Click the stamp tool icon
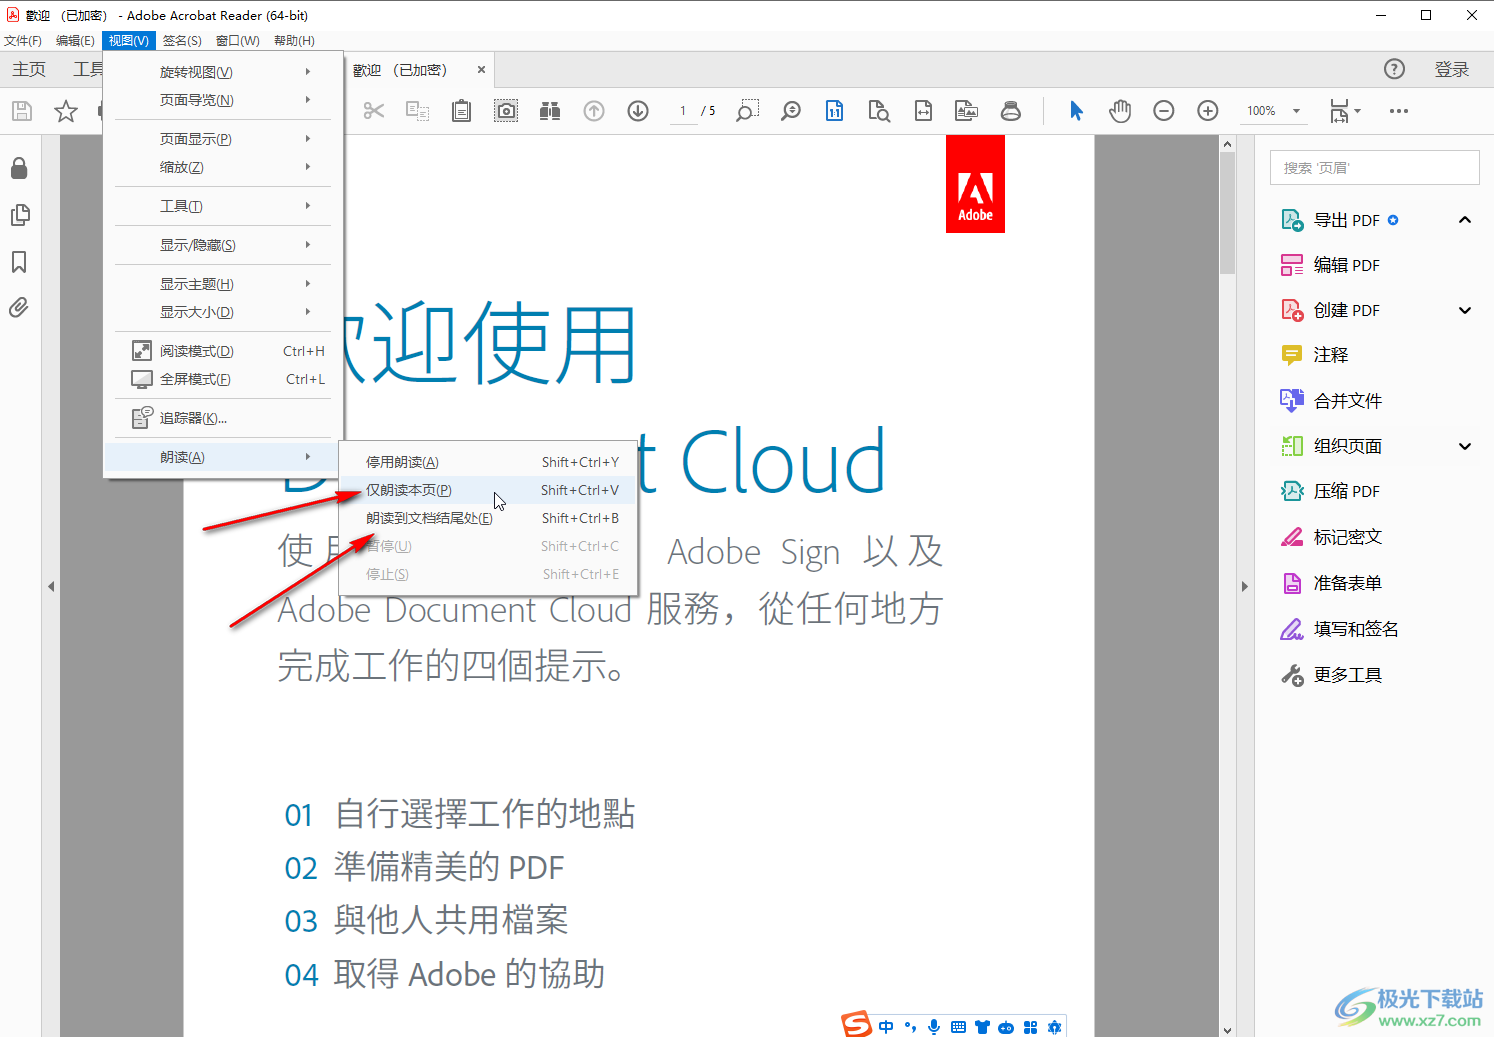The height and width of the screenshot is (1037, 1494). point(1011,111)
